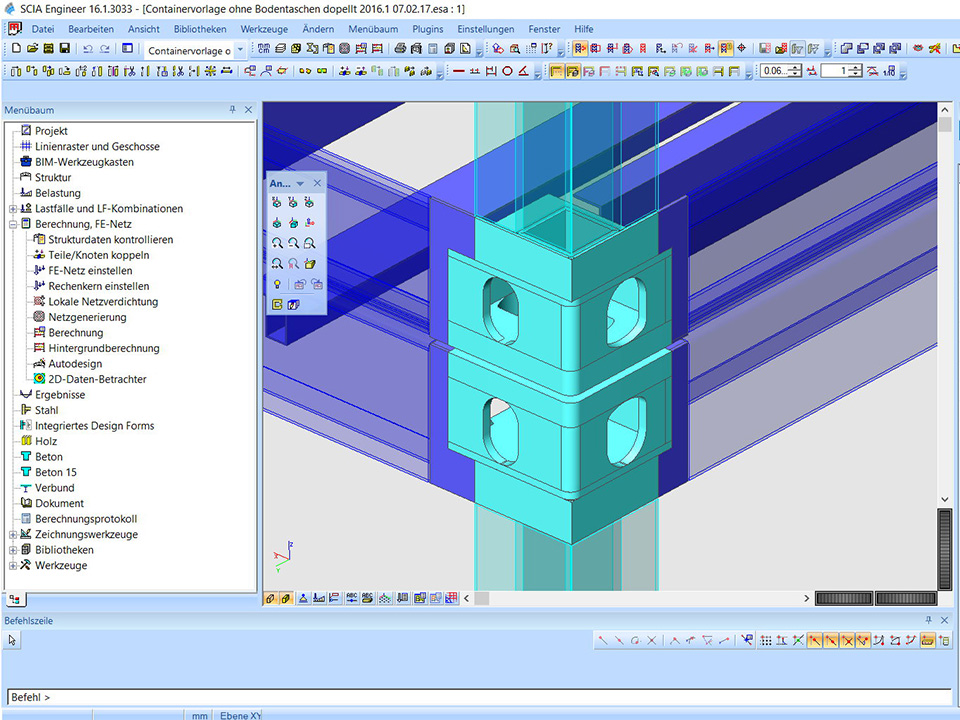The image size is (960, 720).
Task: Open the Containervorlage project dropdown
Action: 240,49
